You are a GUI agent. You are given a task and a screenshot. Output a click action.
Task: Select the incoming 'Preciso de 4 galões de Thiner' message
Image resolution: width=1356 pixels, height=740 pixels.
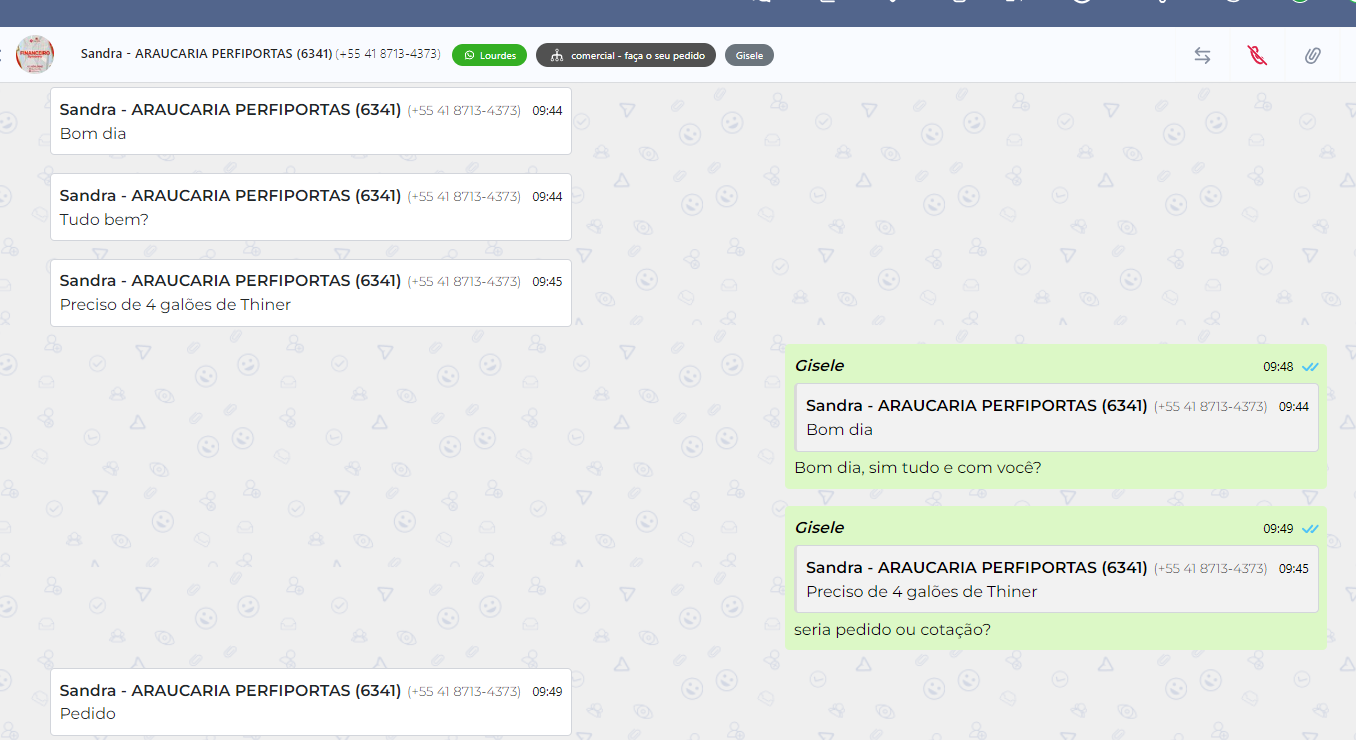pyautogui.click(x=310, y=293)
